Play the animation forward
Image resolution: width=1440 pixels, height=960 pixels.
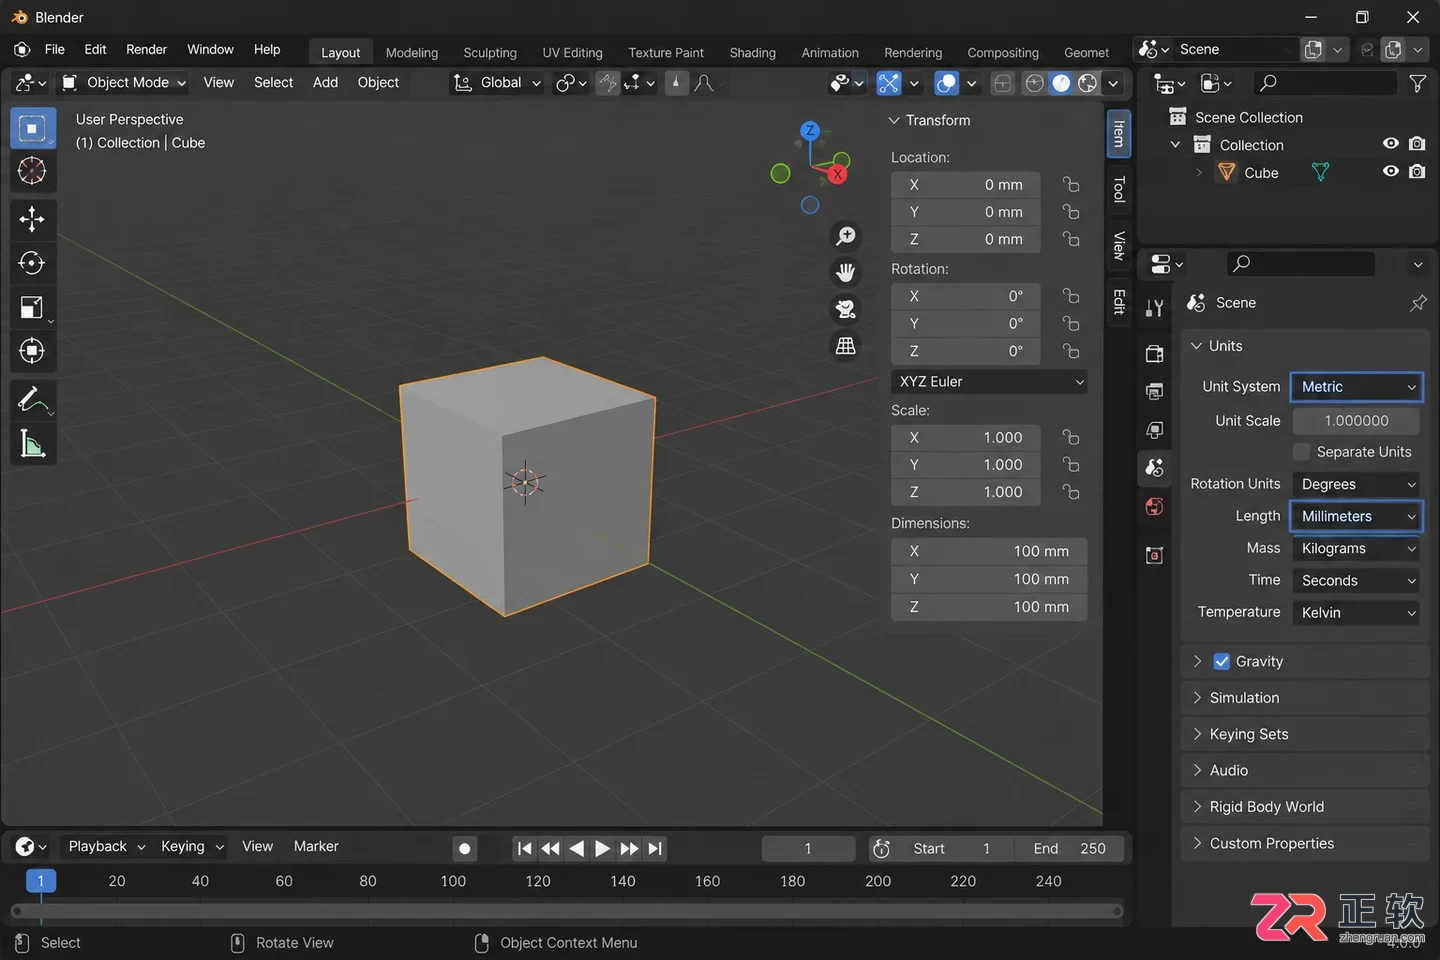pyautogui.click(x=602, y=848)
